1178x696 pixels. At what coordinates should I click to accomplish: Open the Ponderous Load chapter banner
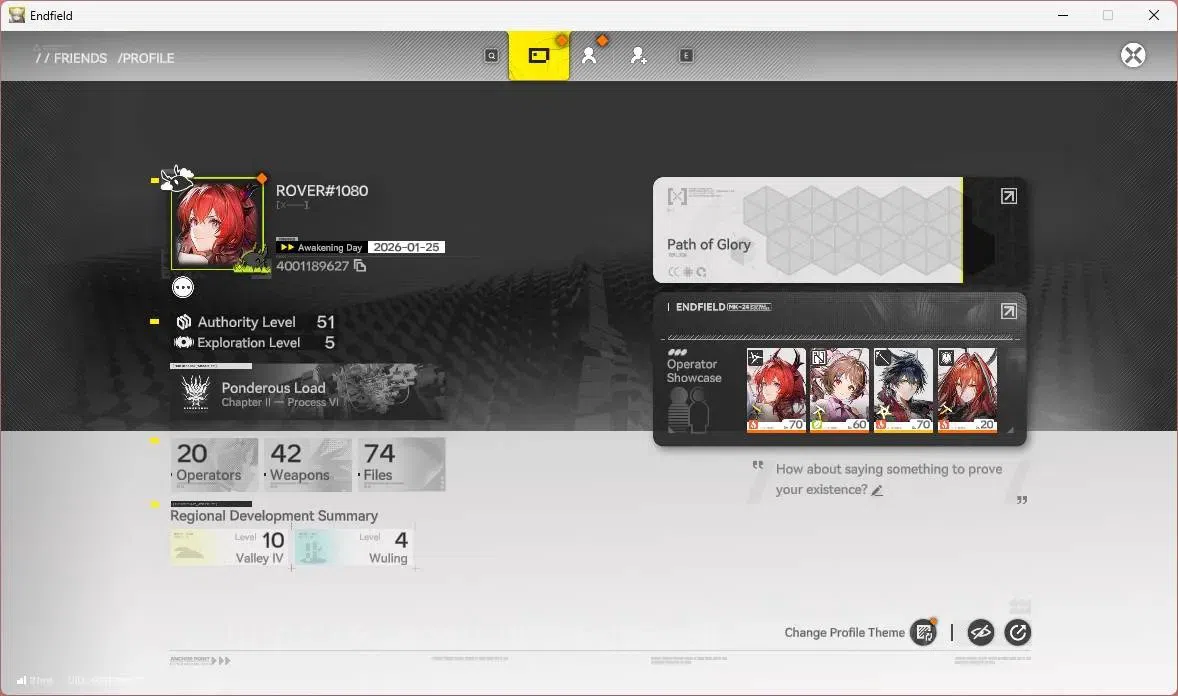point(307,392)
